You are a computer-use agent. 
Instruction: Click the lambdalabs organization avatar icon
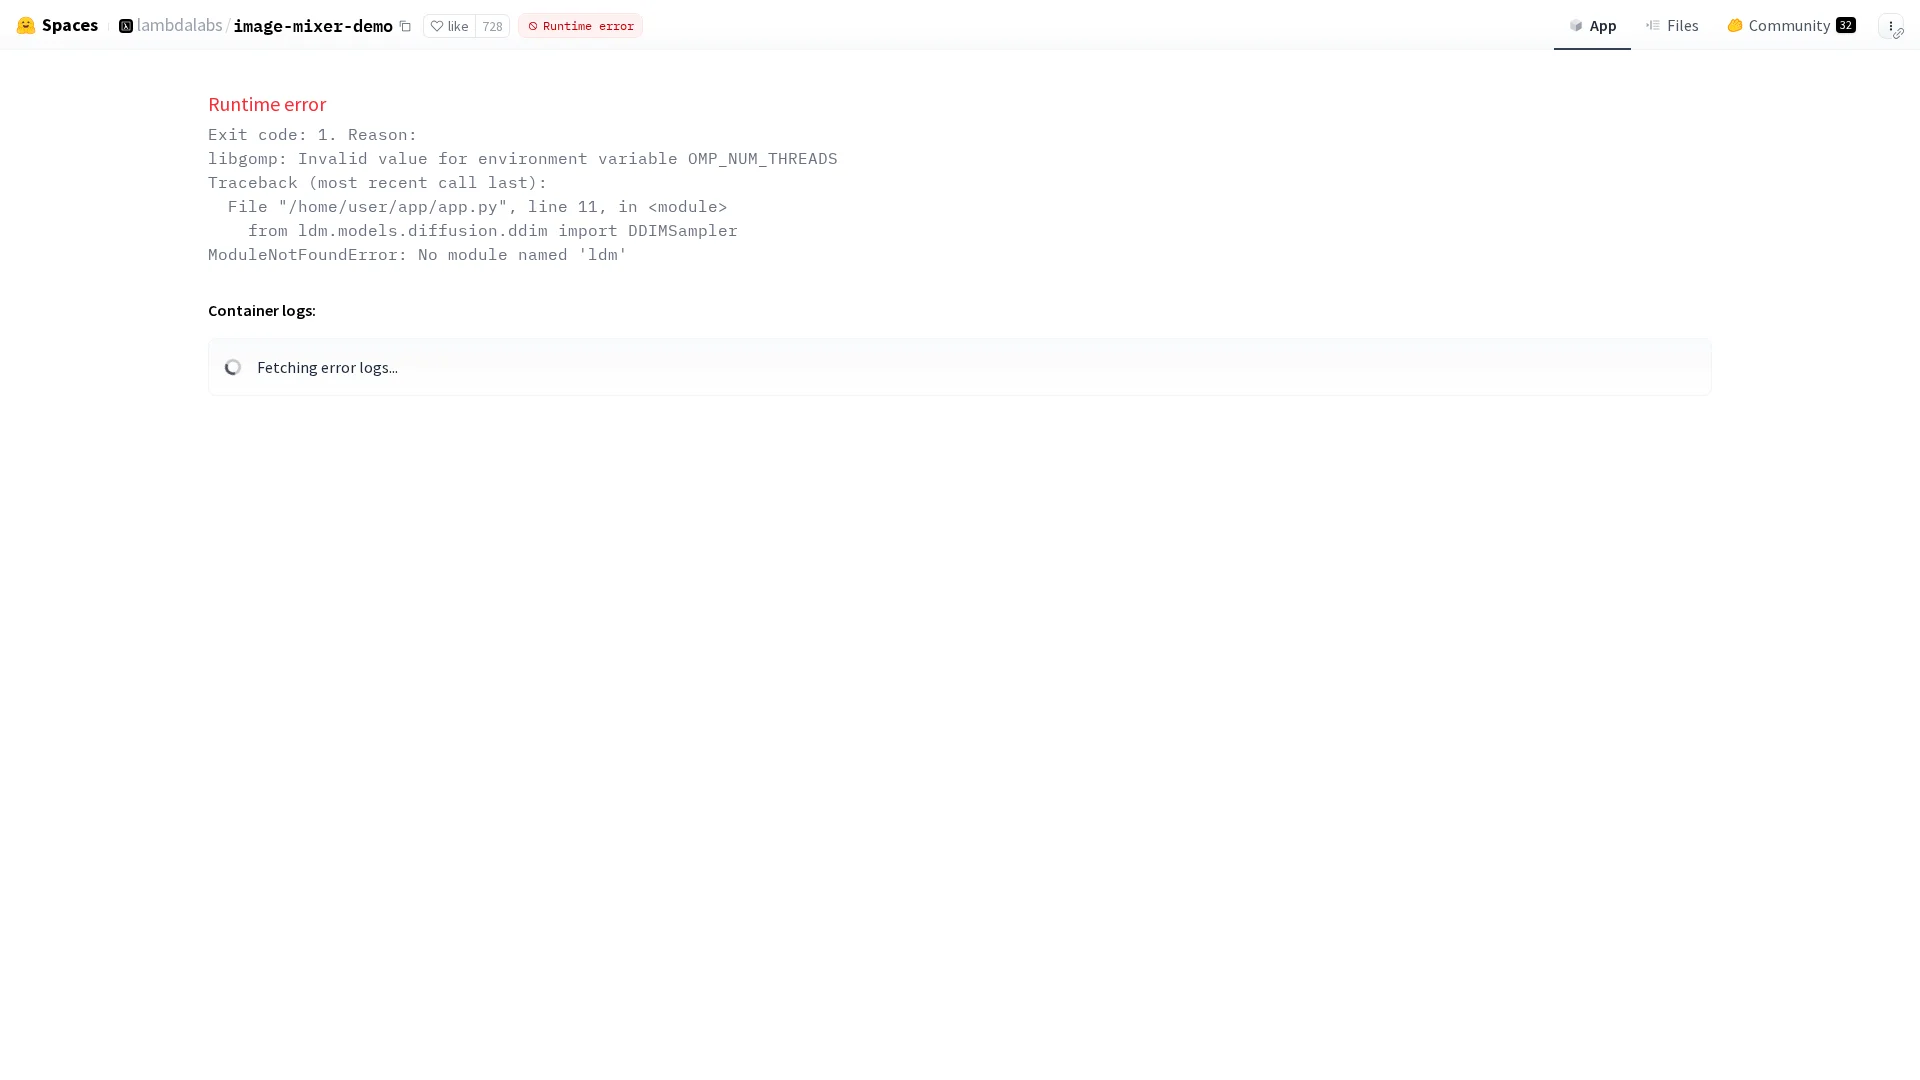[x=125, y=25]
